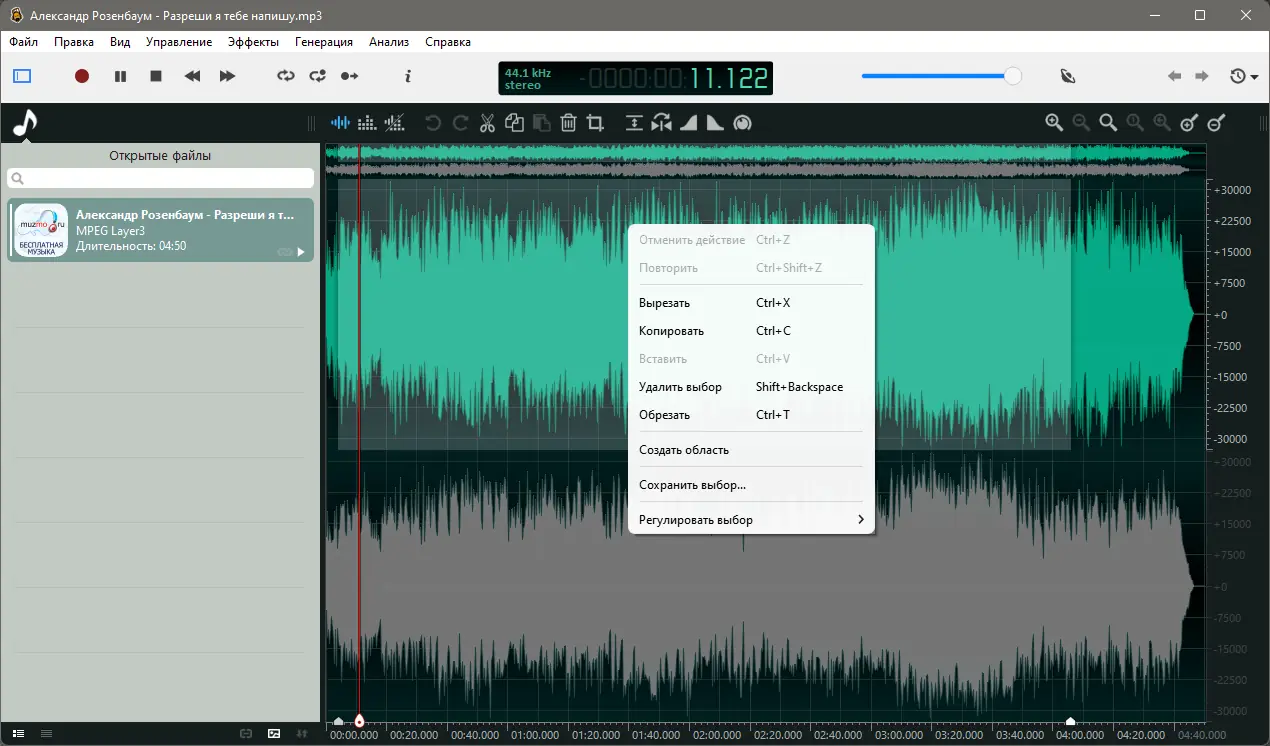Click the red Record button

[82, 76]
